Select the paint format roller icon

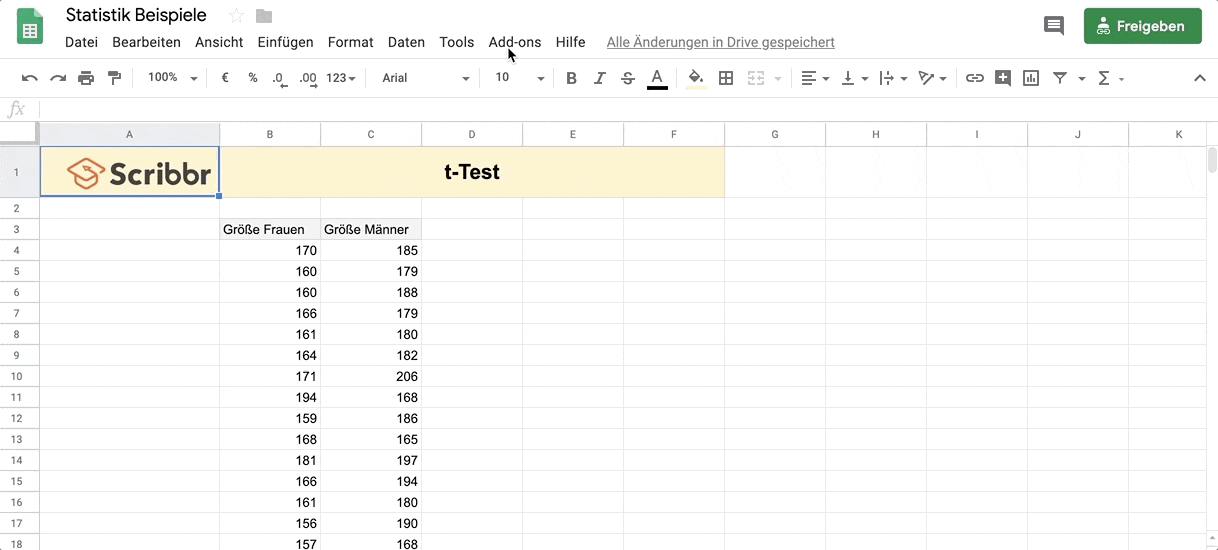coord(114,78)
